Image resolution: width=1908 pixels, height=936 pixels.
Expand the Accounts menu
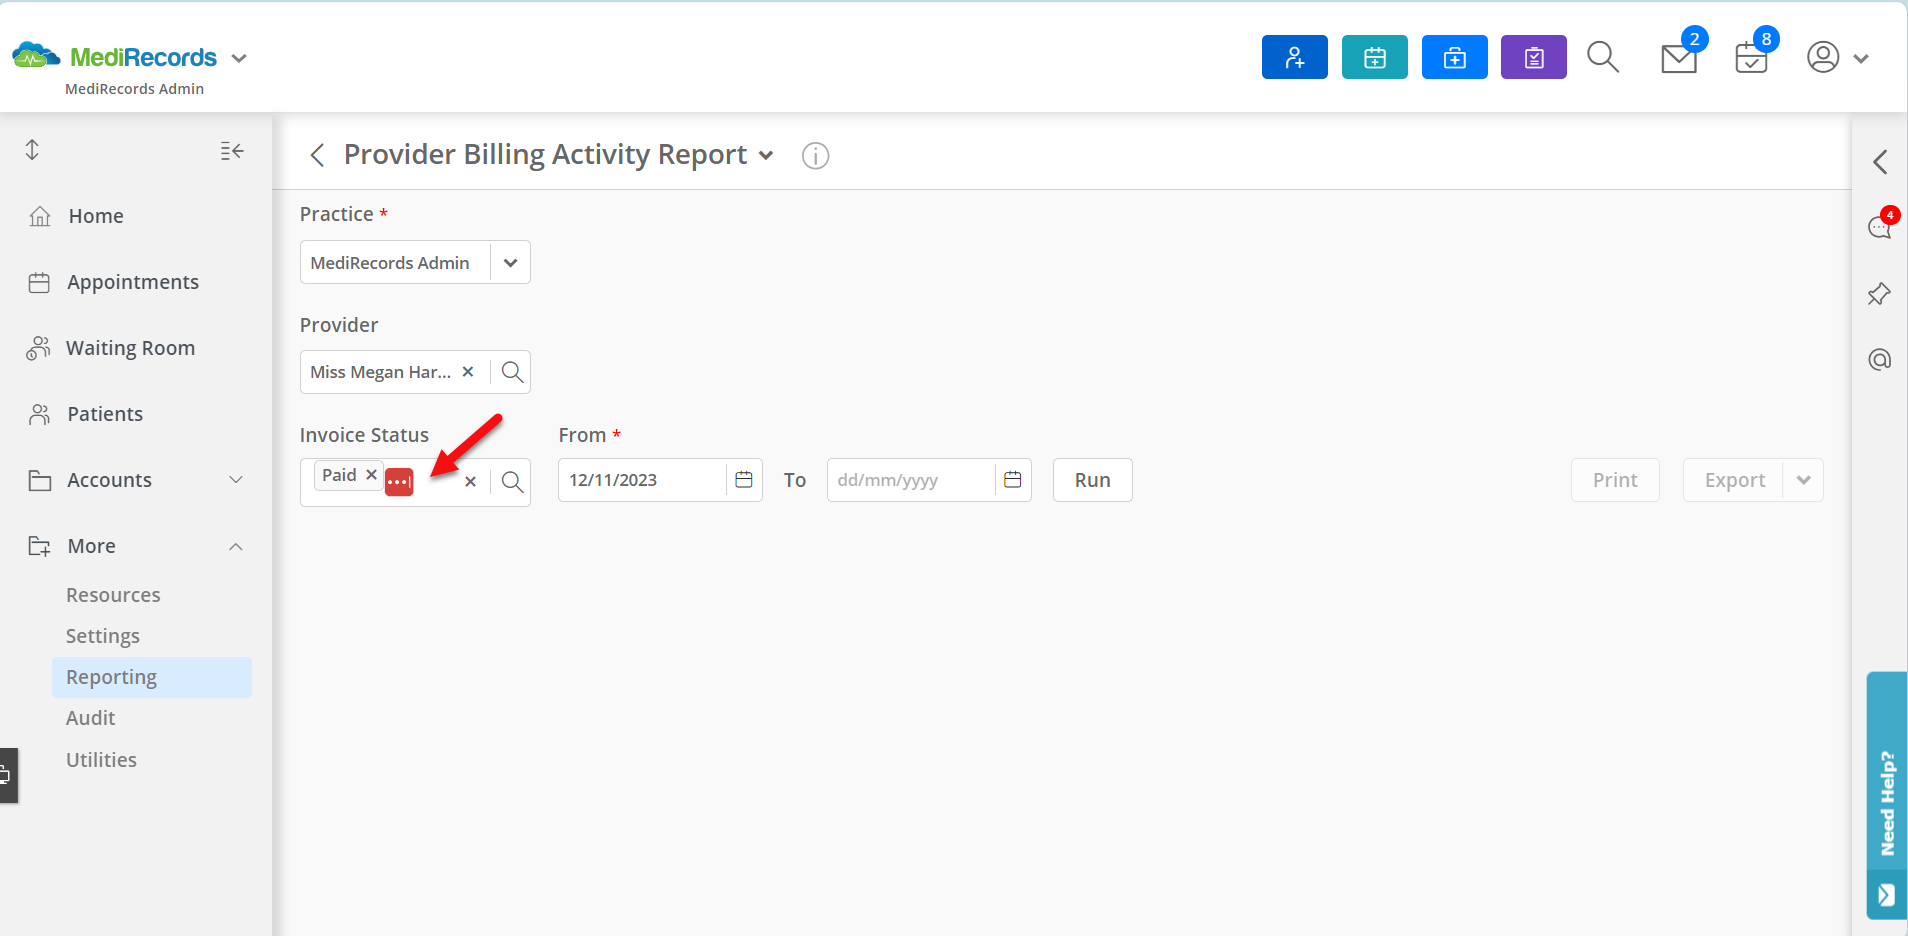coord(136,480)
